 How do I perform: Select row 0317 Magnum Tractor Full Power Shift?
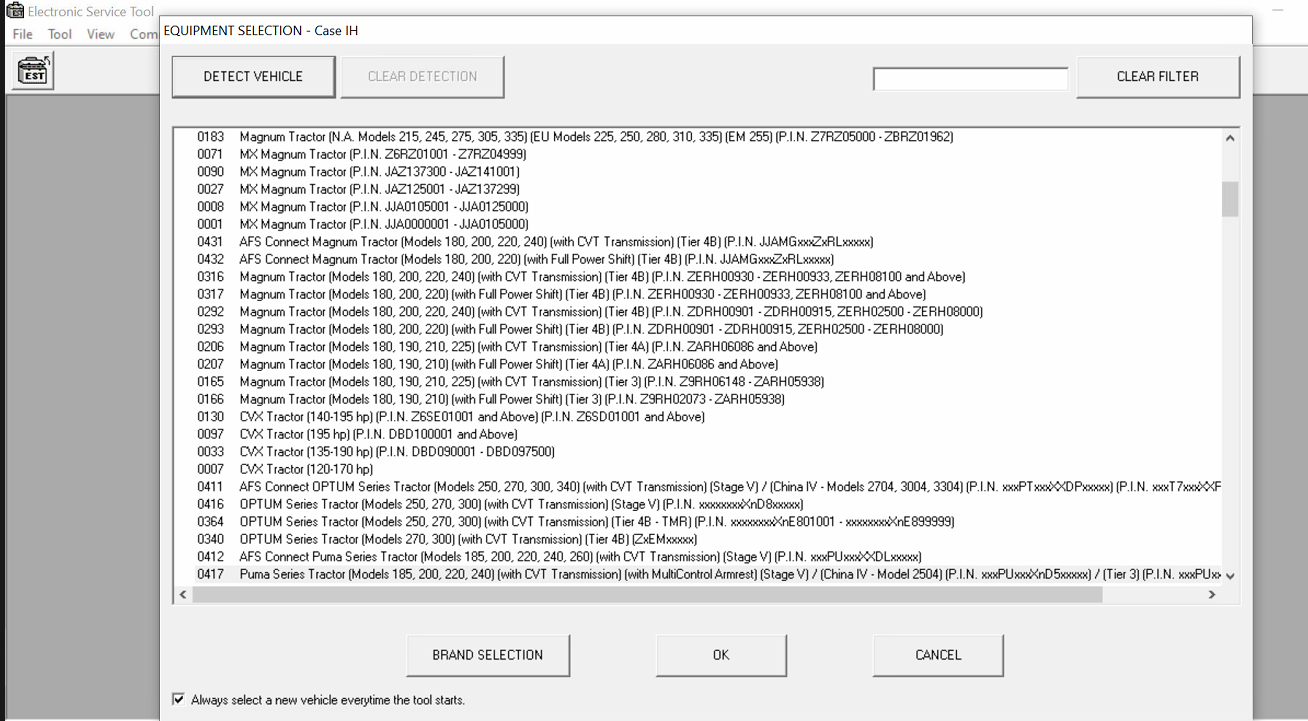(x=697, y=294)
